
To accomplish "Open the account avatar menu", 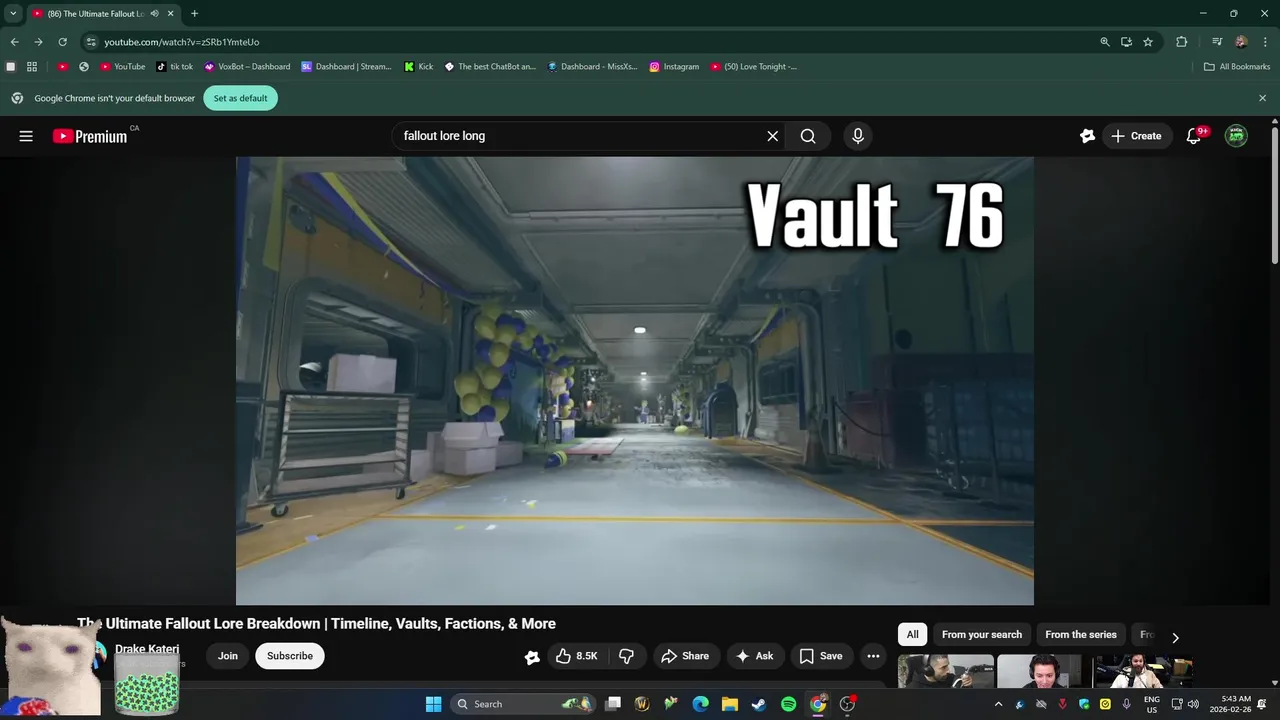I will [x=1236, y=136].
